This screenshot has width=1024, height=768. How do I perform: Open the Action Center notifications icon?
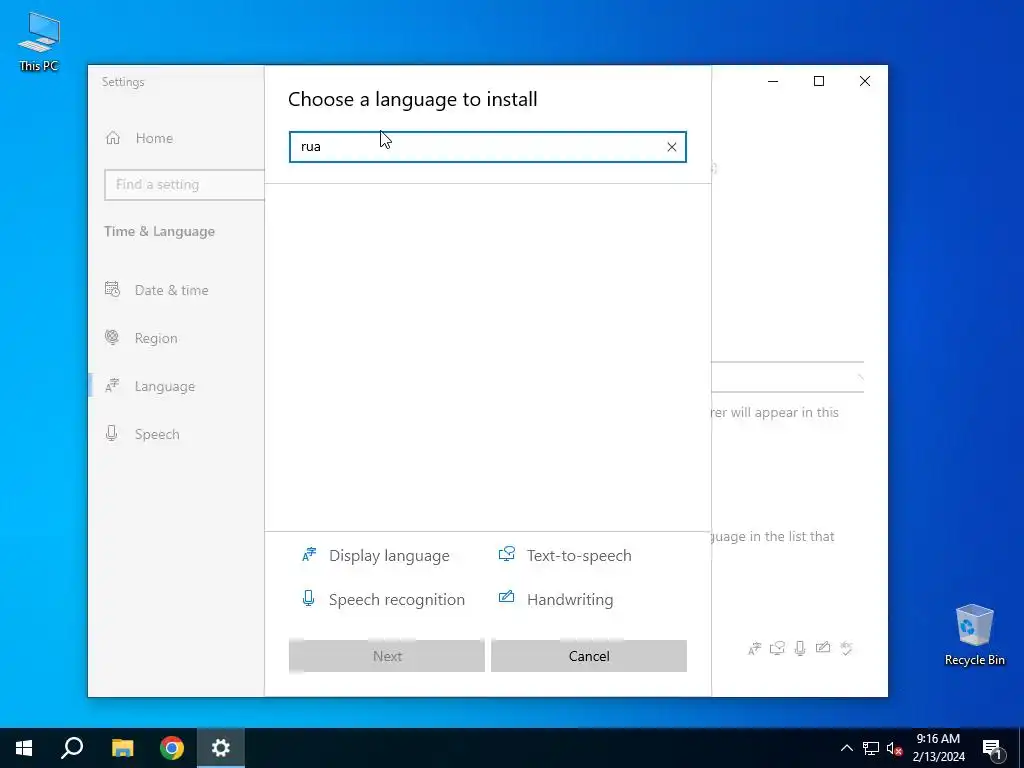(992, 748)
